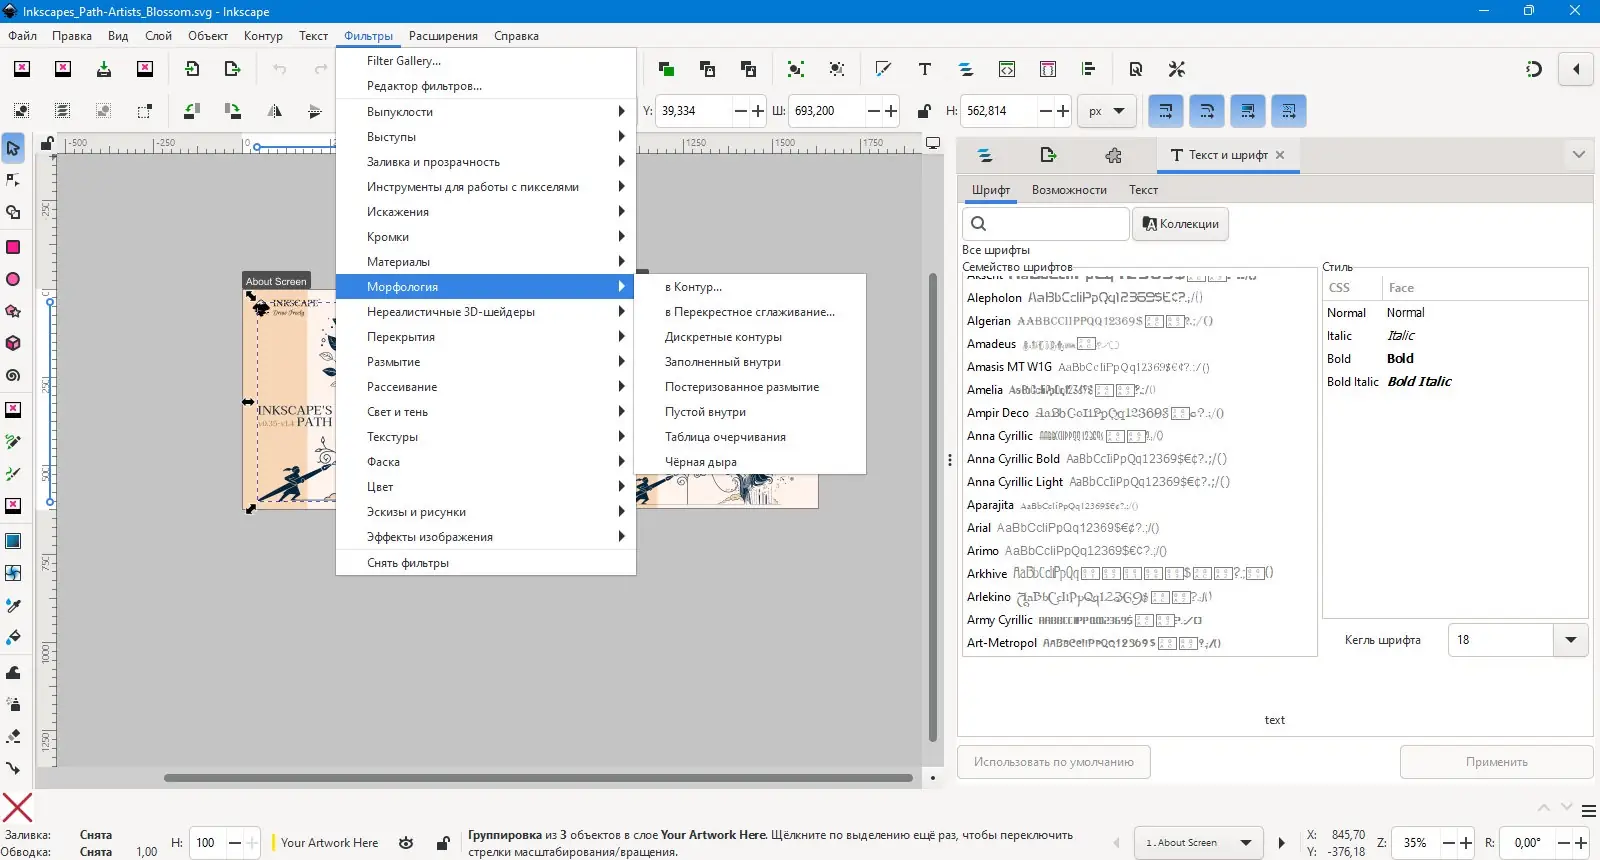Rotate selection 90 degrees counter-clockwise
Screen dimensions: 1600x860
click(192, 111)
